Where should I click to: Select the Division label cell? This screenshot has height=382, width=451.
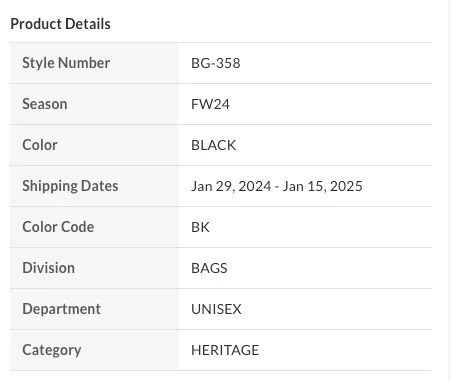(94, 268)
